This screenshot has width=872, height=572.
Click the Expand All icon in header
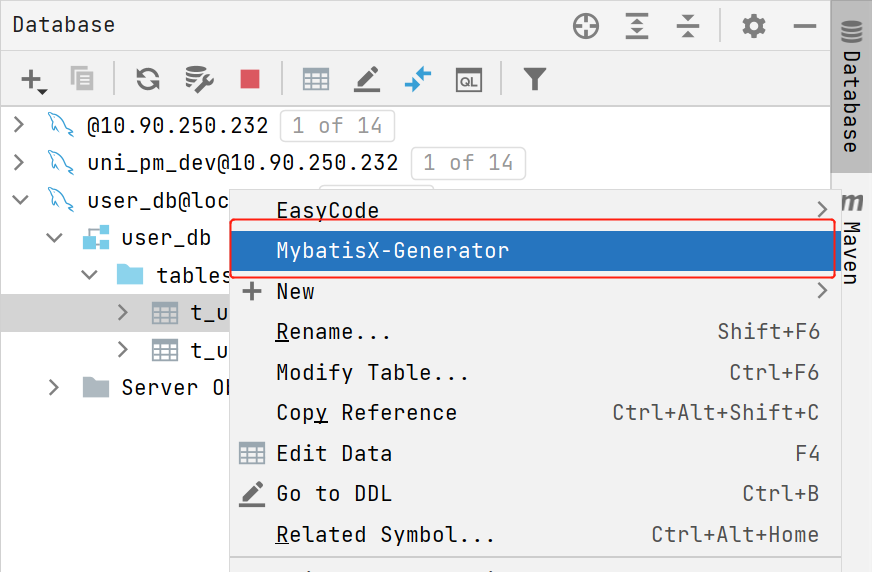pos(637,26)
